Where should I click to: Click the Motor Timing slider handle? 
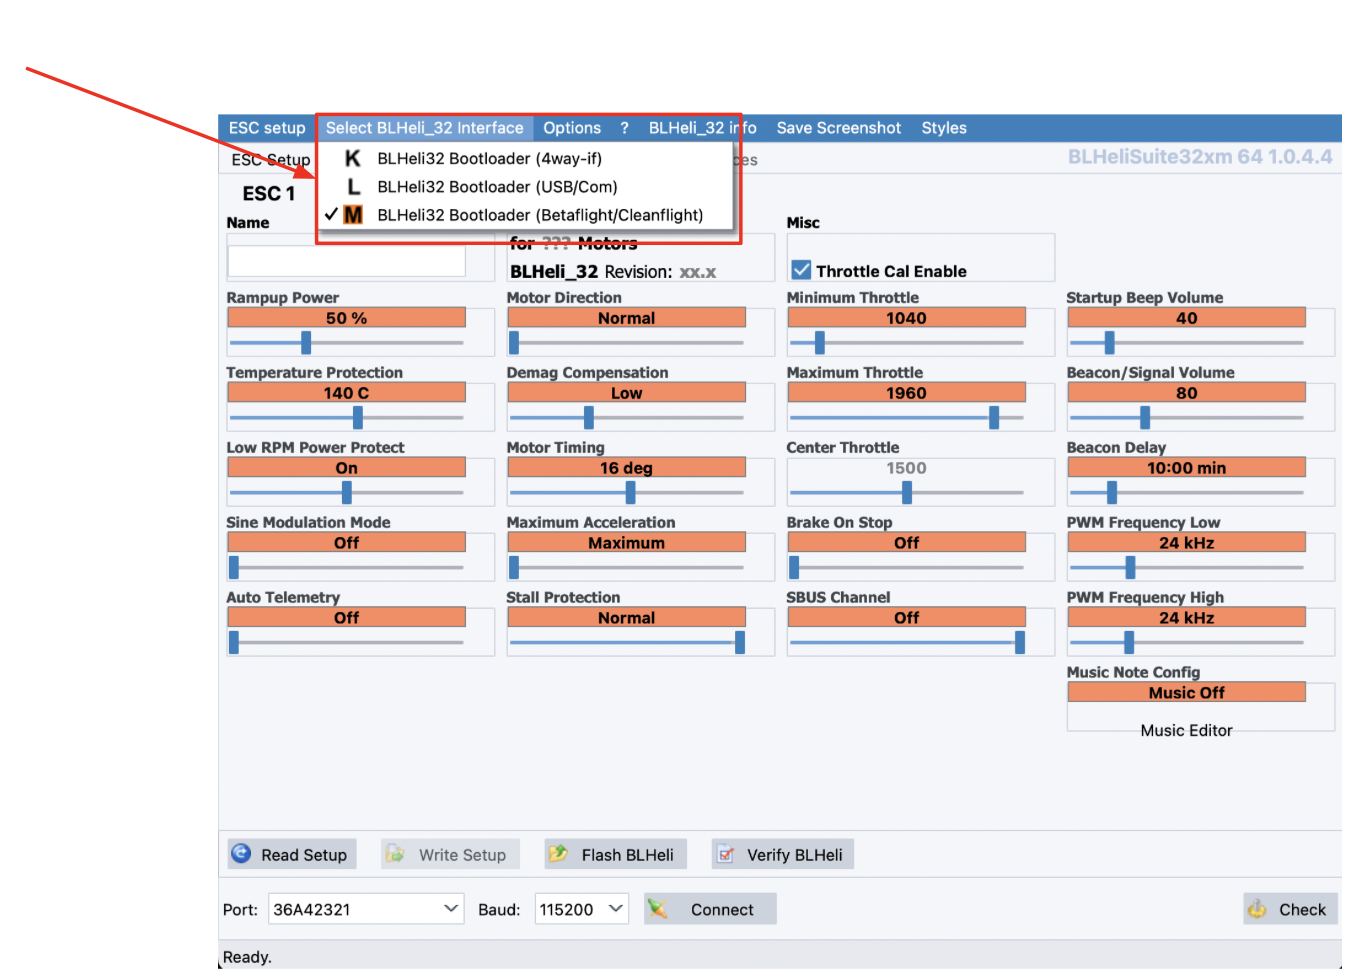pyautogui.click(x=630, y=492)
